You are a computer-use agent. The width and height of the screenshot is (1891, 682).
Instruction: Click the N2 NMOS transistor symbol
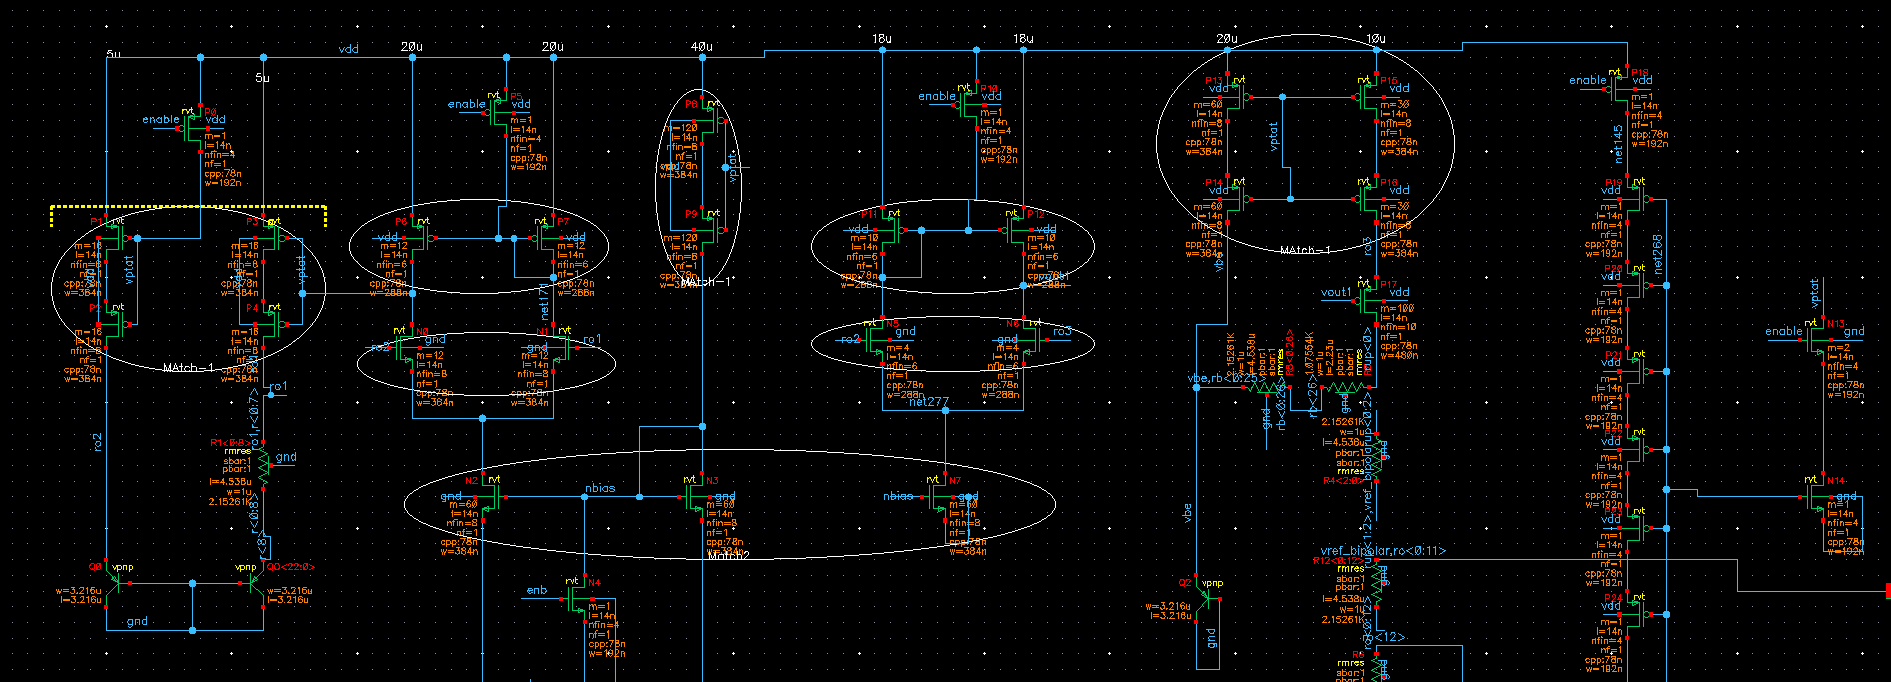[488, 497]
